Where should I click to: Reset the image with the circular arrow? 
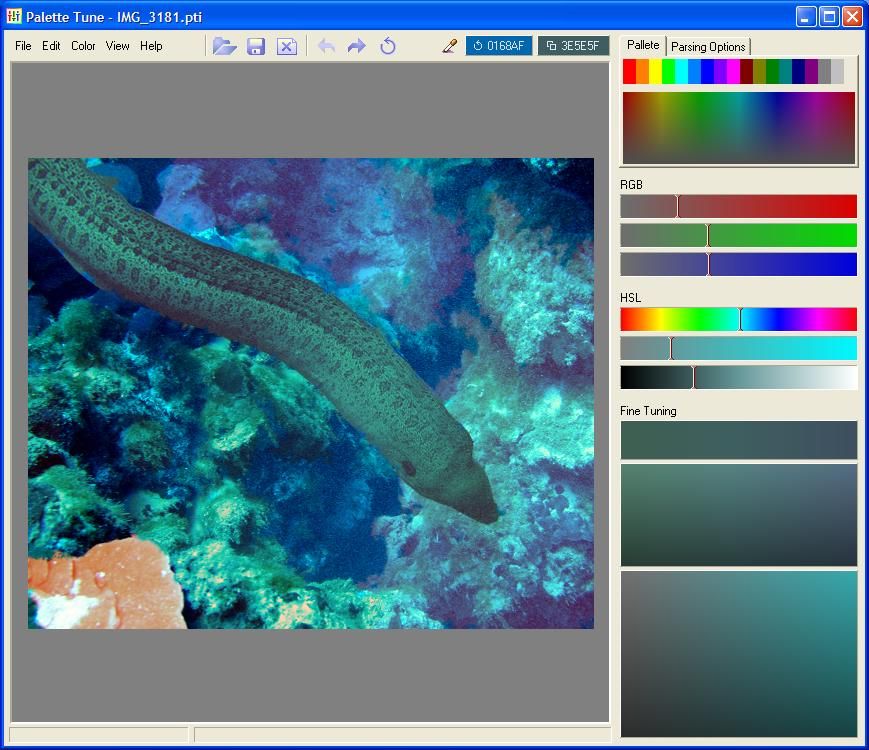coord(387,45)
